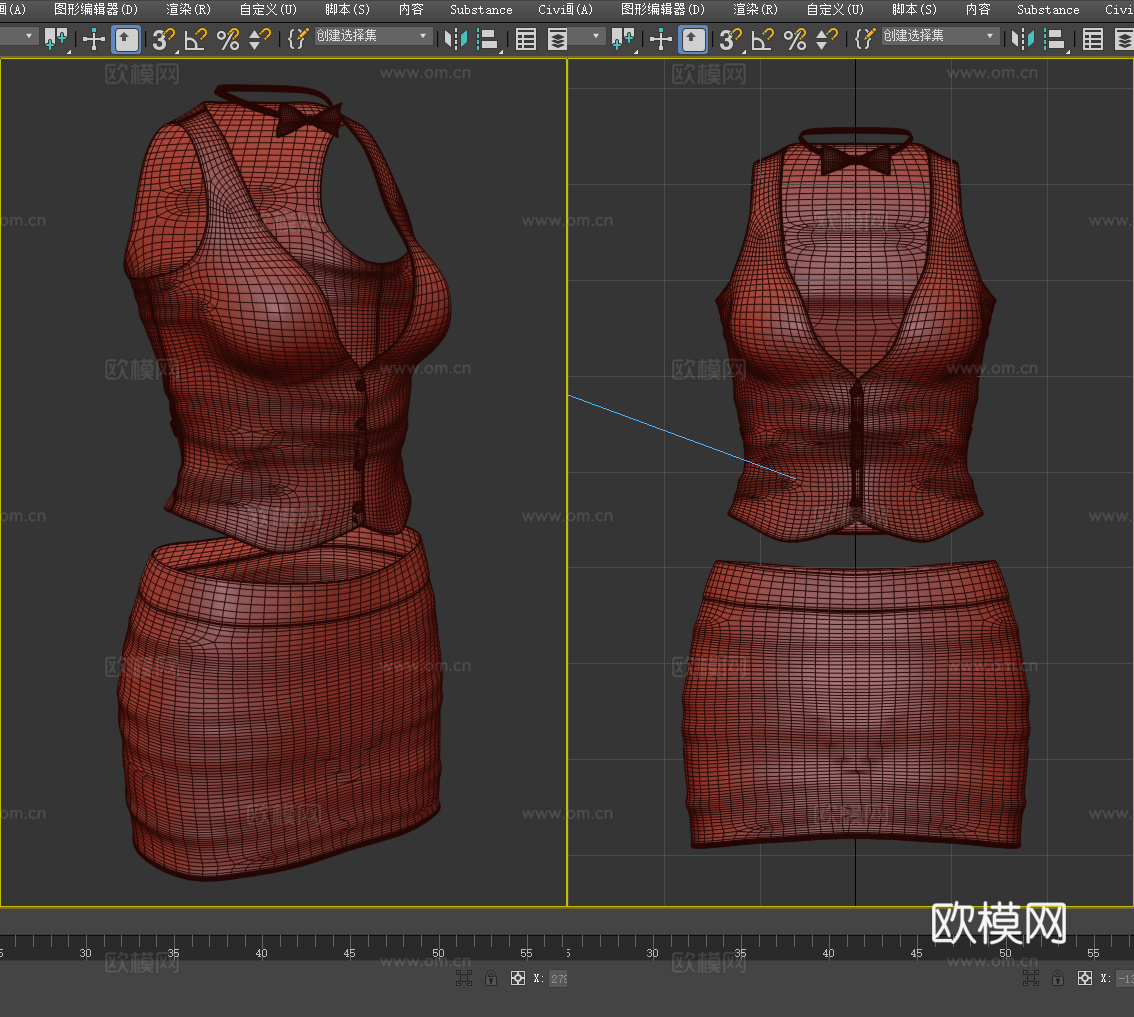
Task: Open Edit Named Selection Sets in right screenshot
Action: coord(864,39)
